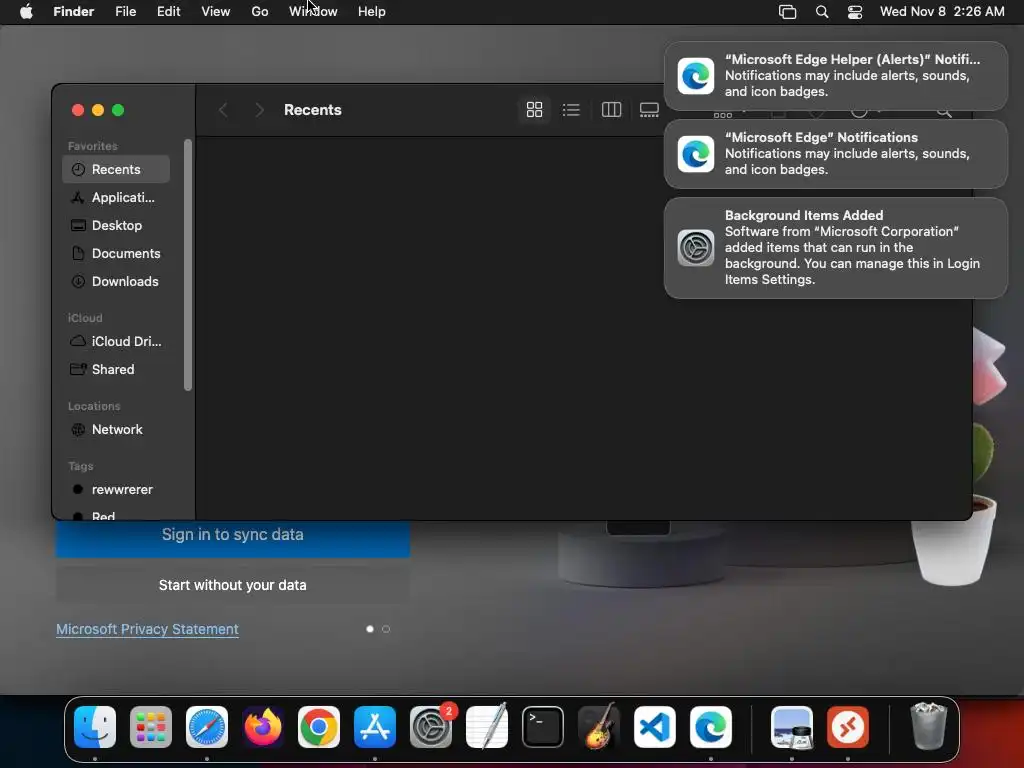Open Finder from the Dock
The width and height of the screenshot is (1024, 768).
pos(95,727)
